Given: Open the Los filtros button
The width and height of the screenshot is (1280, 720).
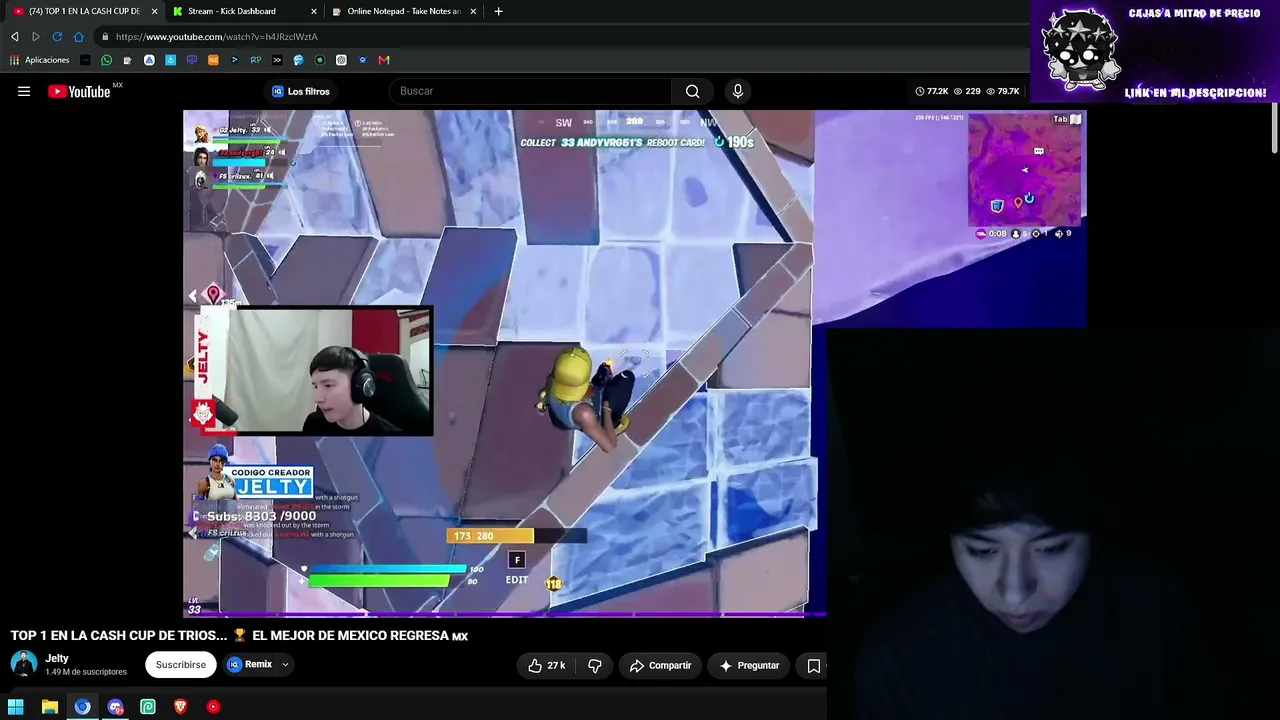Looking at the screenshot, I should point(301,91).
